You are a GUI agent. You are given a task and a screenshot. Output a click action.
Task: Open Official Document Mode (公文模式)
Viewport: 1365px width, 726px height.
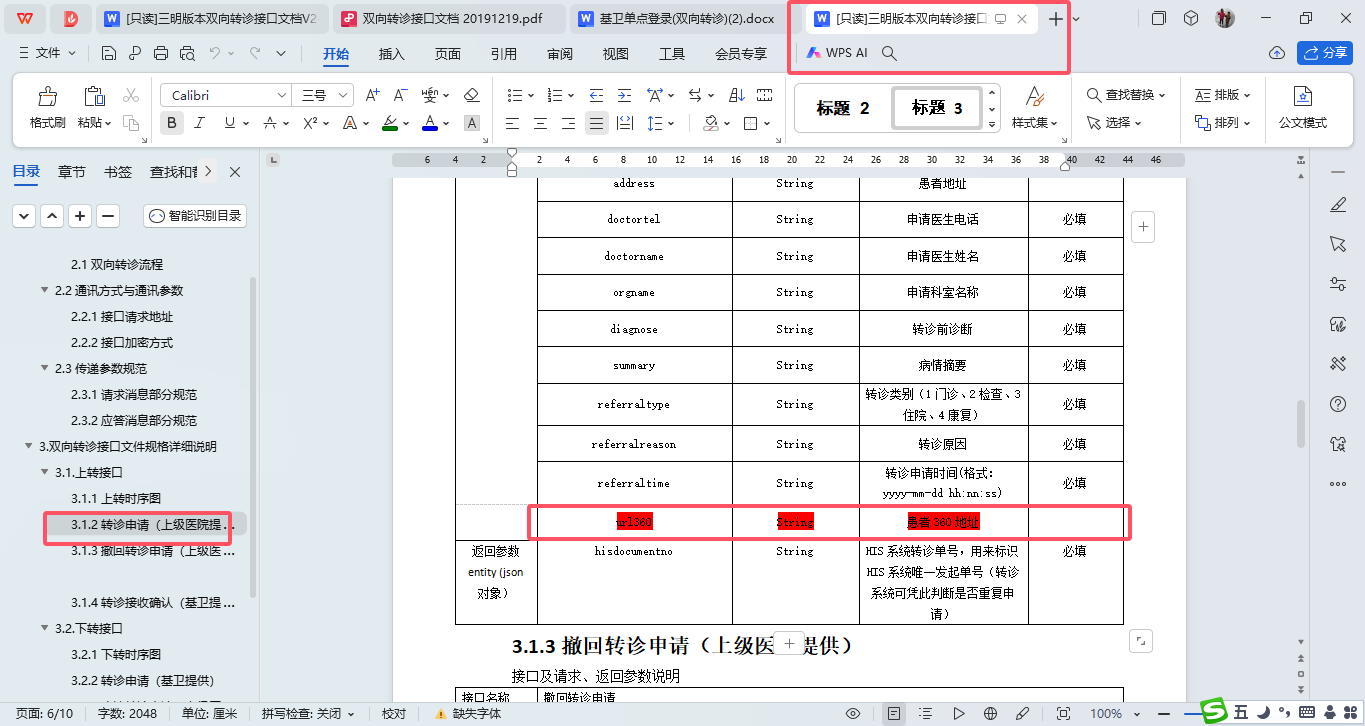pyautogui.click(x=1302, y=108)
